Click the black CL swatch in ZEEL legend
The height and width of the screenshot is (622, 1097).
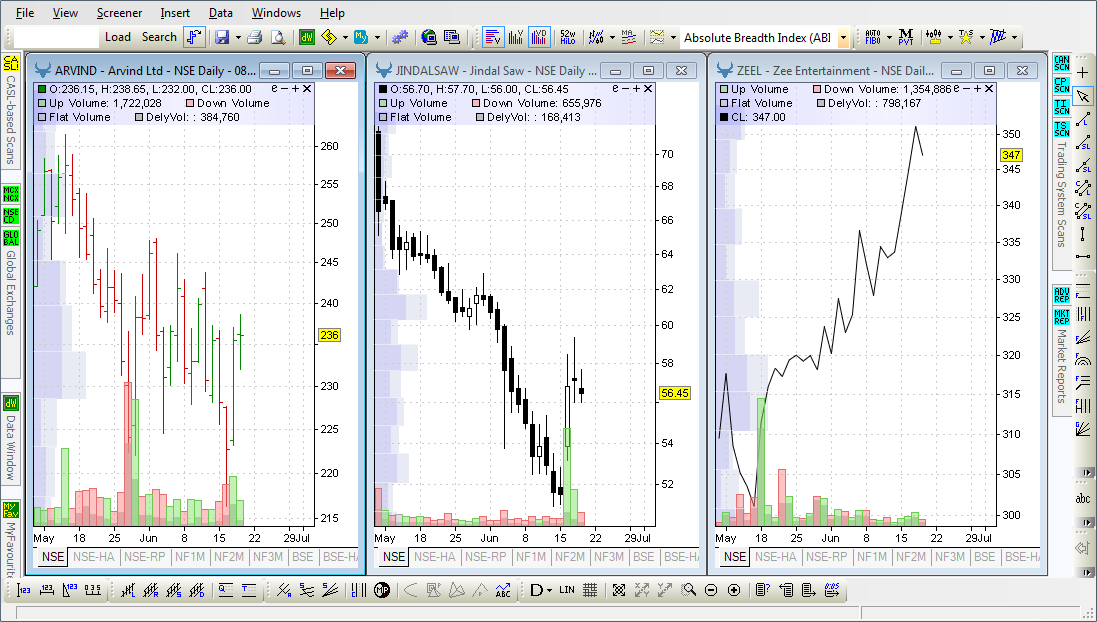click(x=724, y=117)
